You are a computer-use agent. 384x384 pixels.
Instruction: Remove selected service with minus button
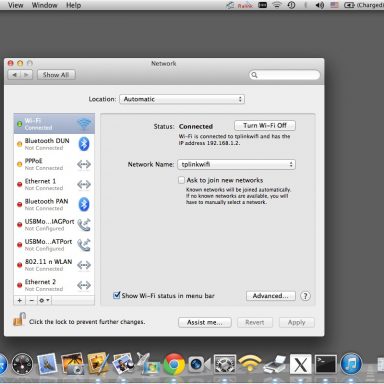tap(31, 300)
